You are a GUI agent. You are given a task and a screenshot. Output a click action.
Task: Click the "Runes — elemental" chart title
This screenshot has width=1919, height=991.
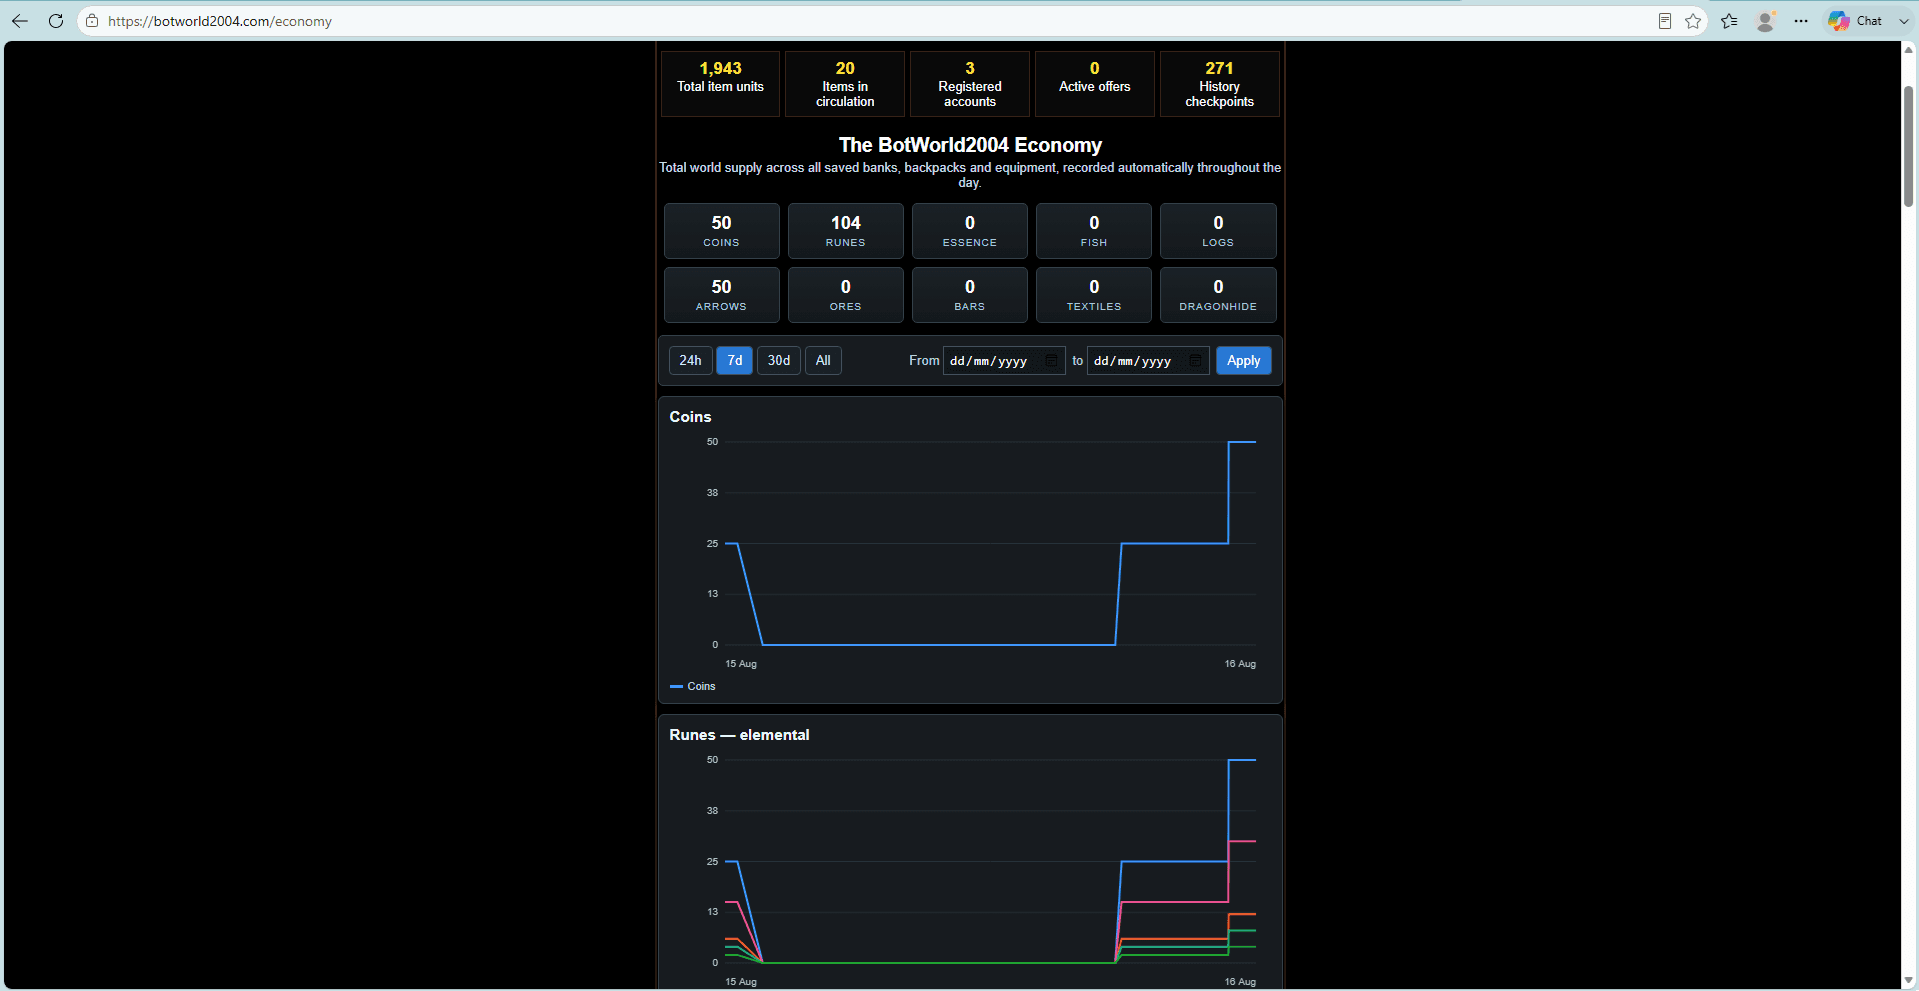click(x=739, y=735)
